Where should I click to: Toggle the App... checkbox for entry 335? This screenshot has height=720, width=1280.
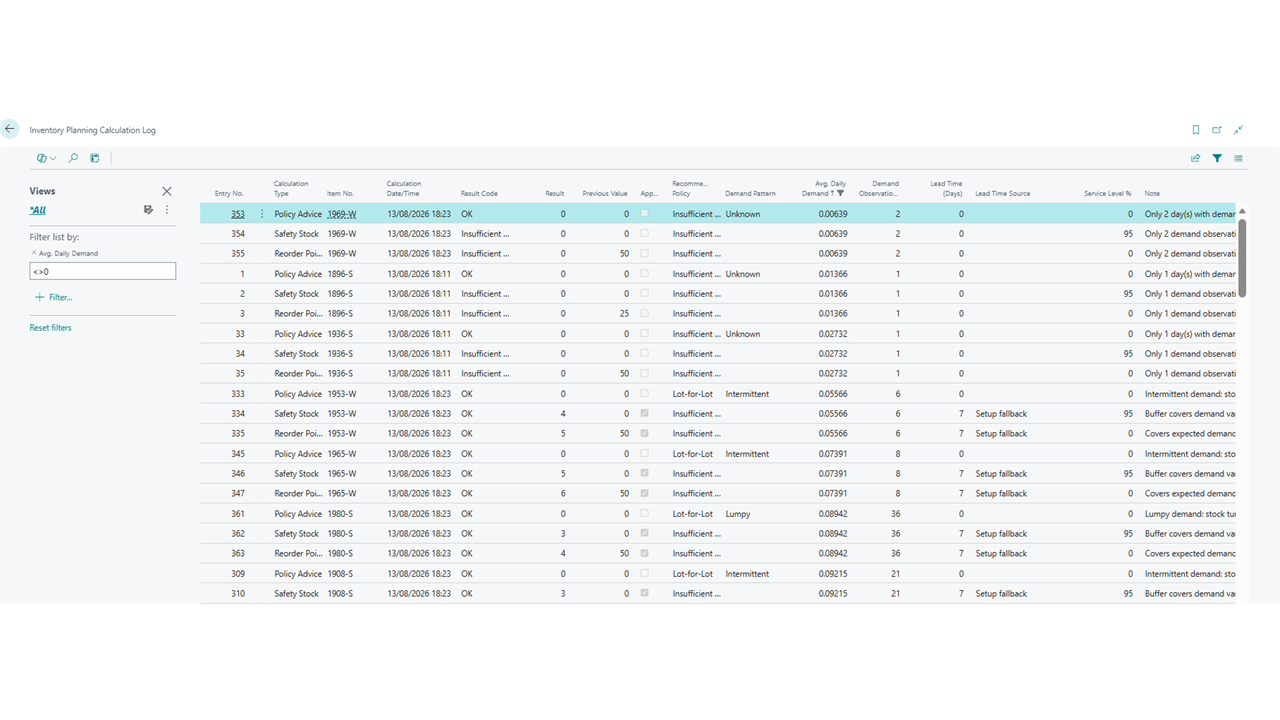(x=645, y=434)
